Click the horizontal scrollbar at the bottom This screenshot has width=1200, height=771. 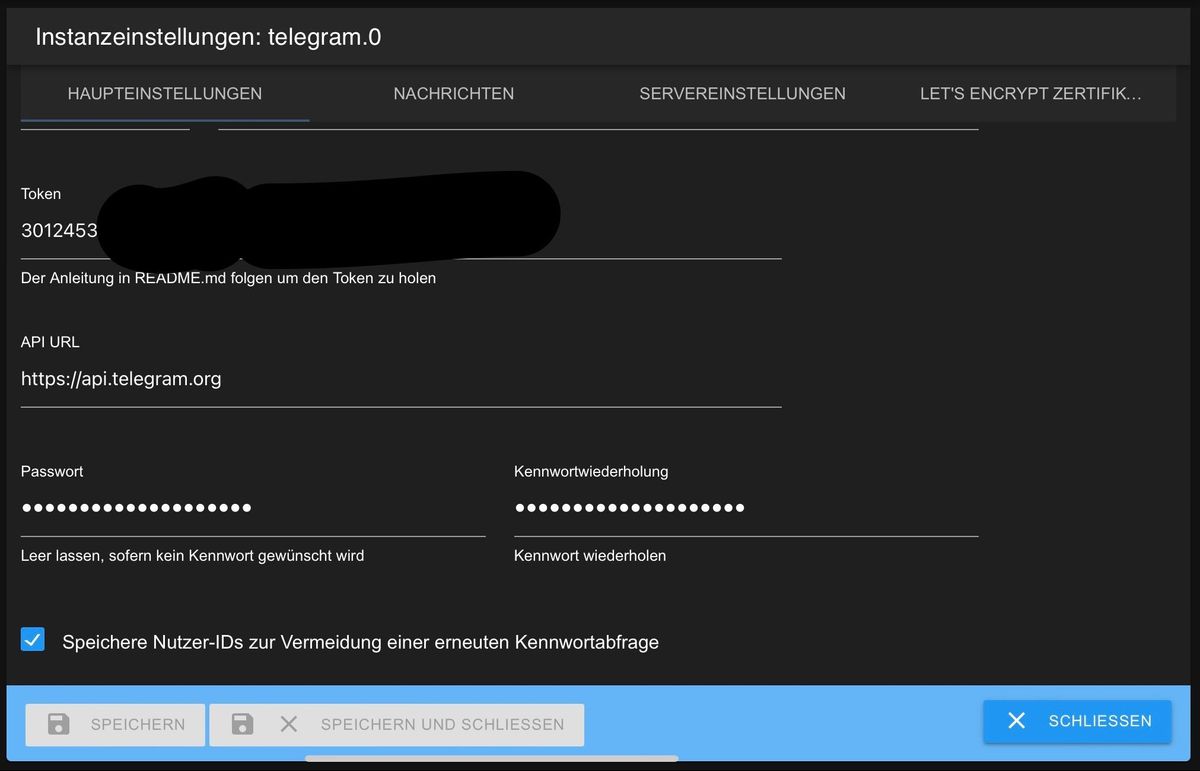[492, 759]
